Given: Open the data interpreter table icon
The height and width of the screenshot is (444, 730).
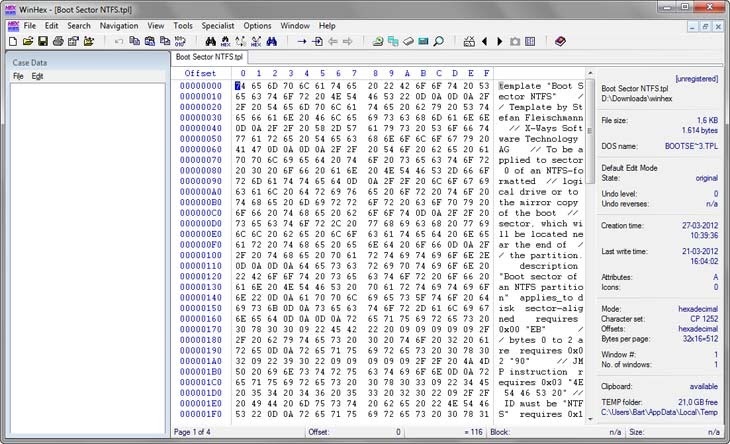Looking at the screenshot, I should tap(530, 41).
